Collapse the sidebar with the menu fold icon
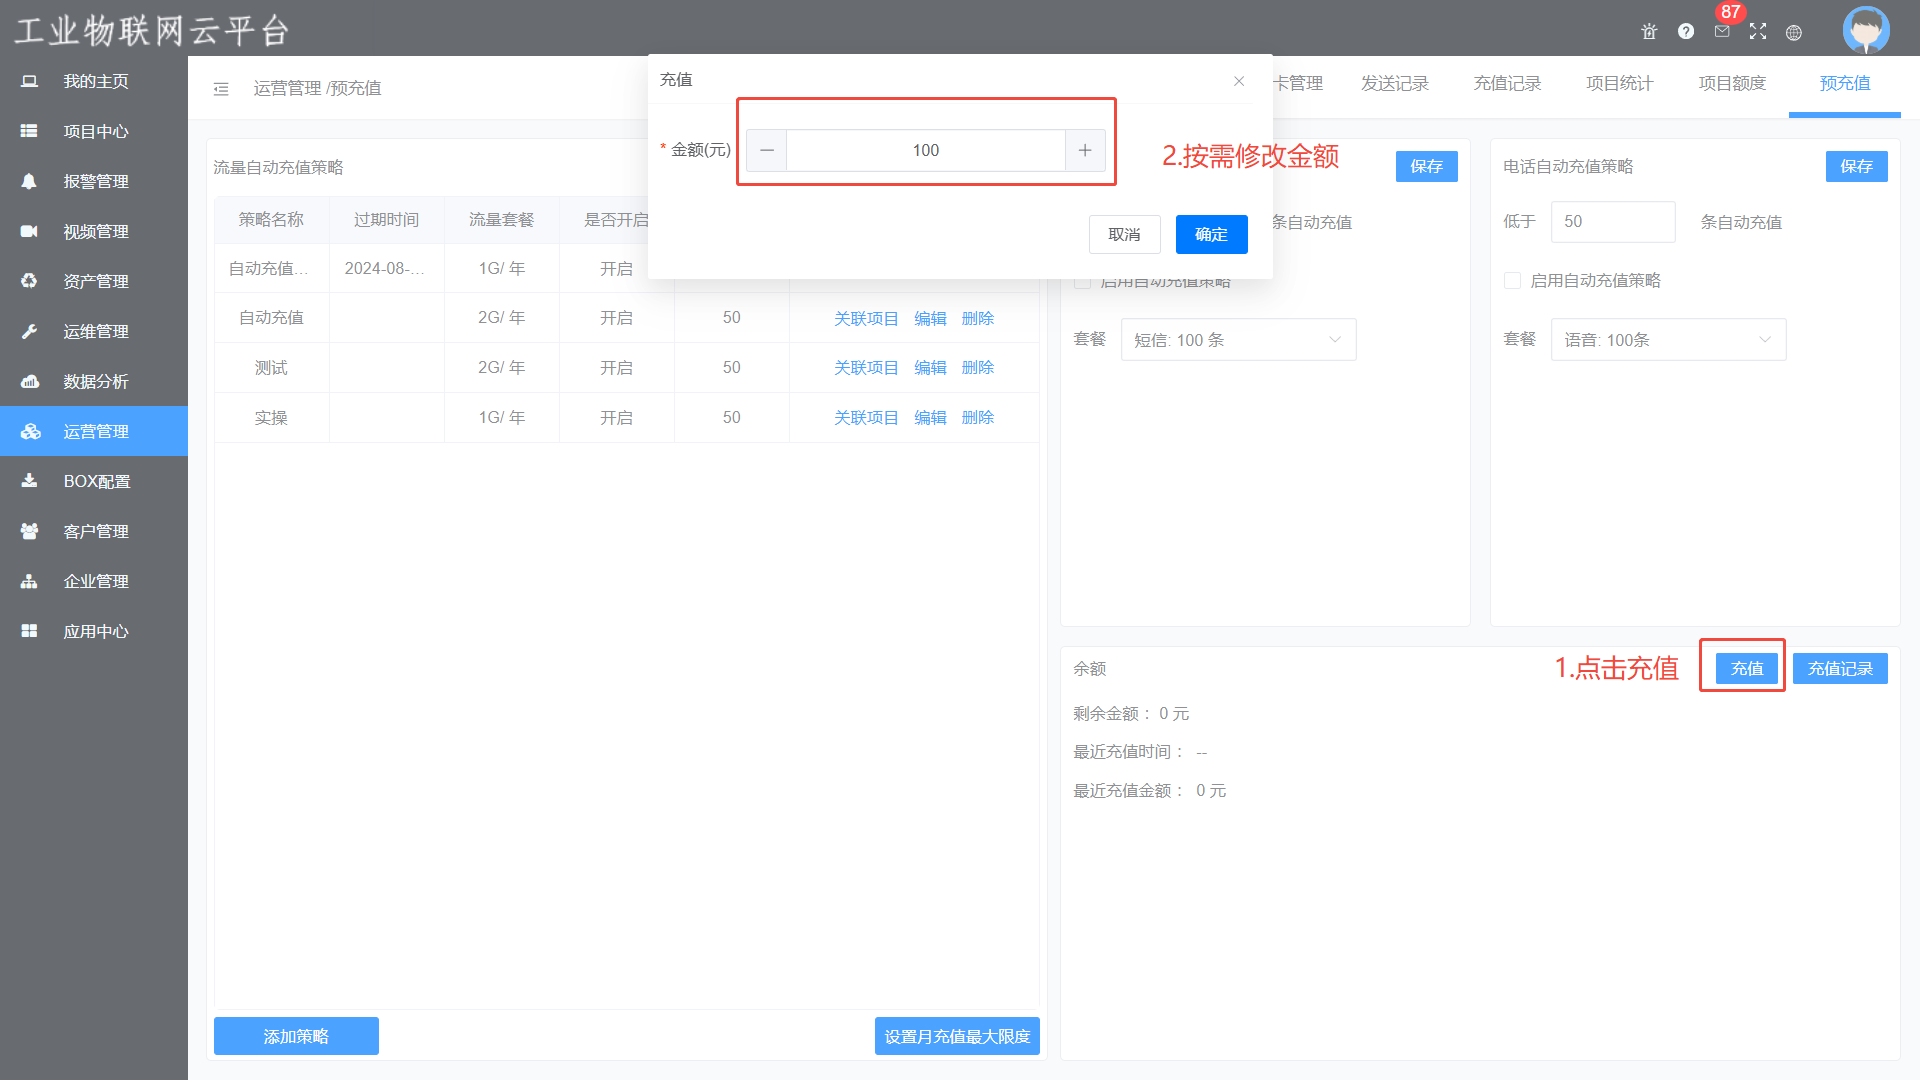 pos(221,89)
